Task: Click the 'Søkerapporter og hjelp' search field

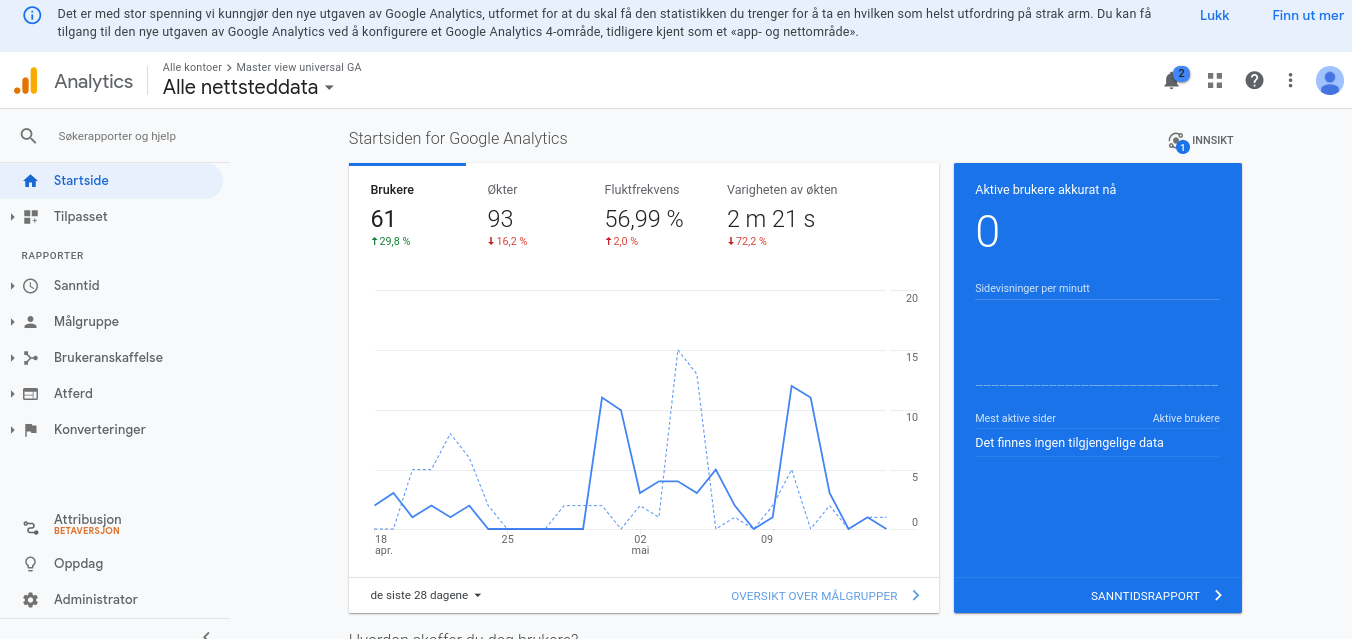Action: (117, 136)
